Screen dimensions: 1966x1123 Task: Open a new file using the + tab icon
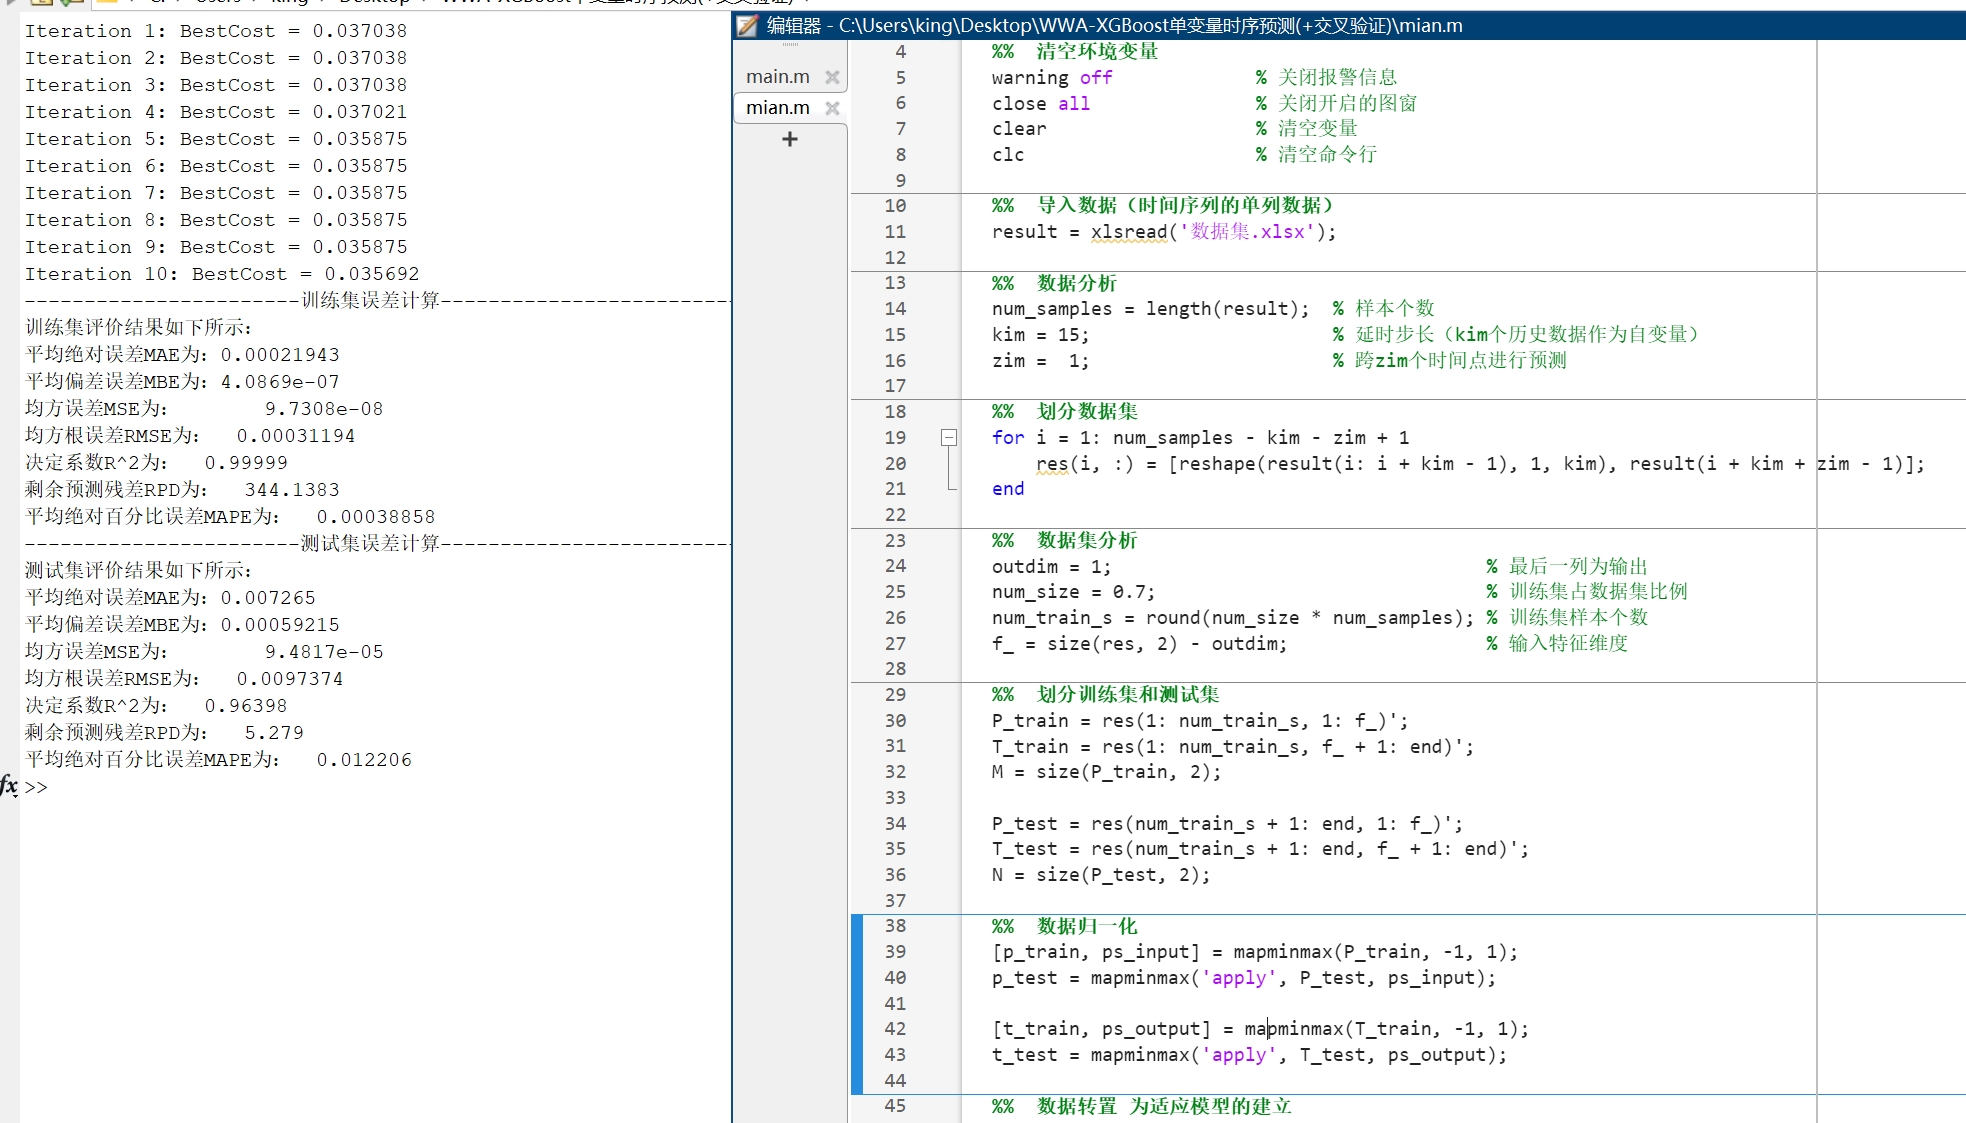tap(789, 140)
